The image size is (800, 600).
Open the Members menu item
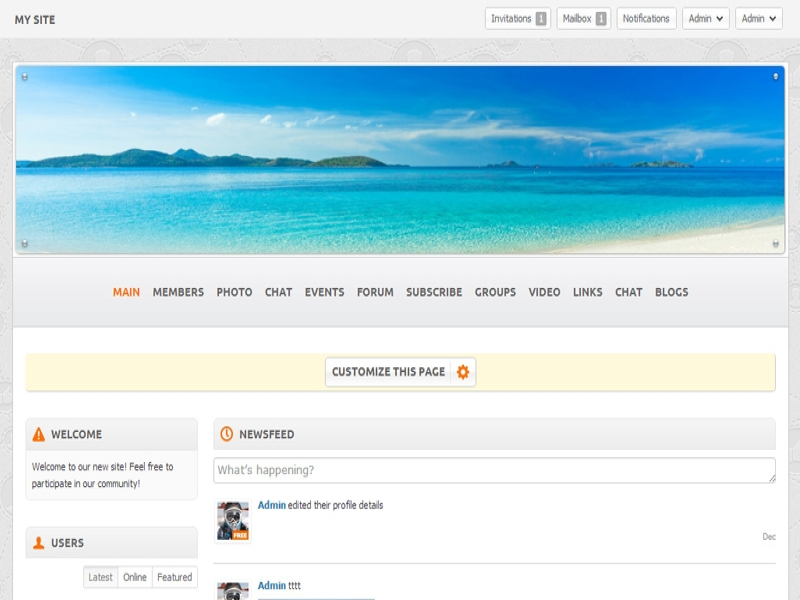178,292
